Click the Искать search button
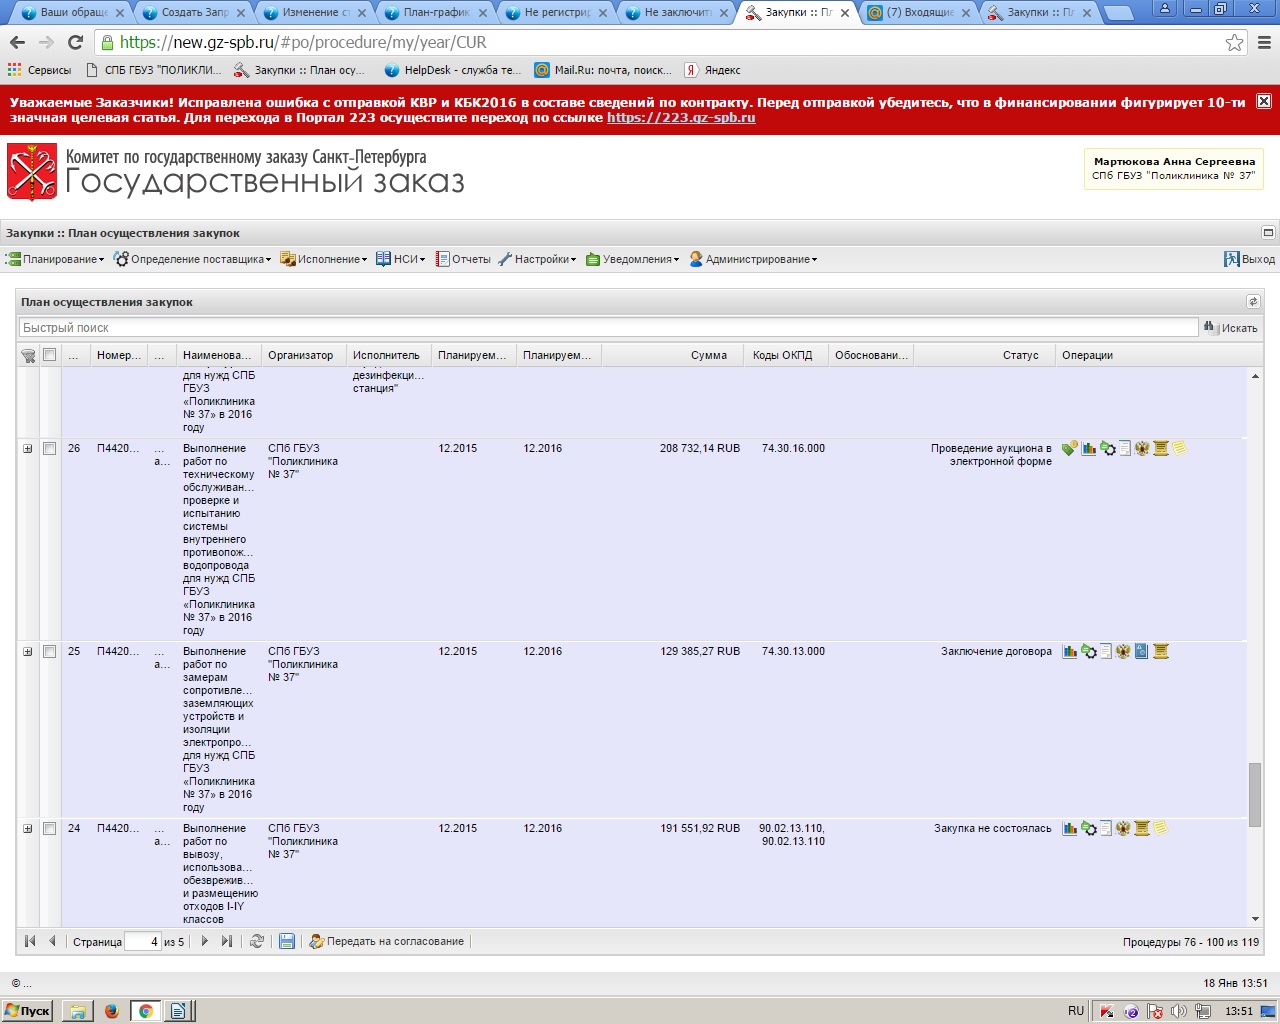The image size is (1280, 1024). [1231, 328]
